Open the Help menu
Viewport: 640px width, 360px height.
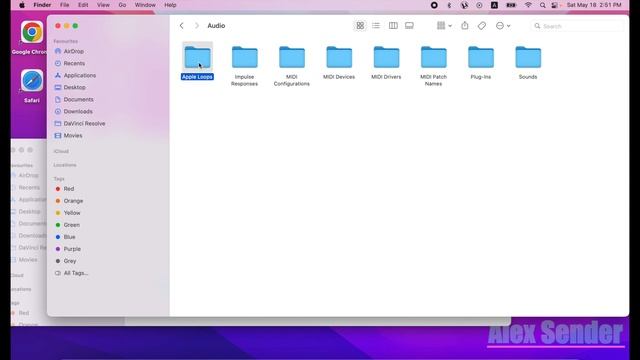click(170, 5)
